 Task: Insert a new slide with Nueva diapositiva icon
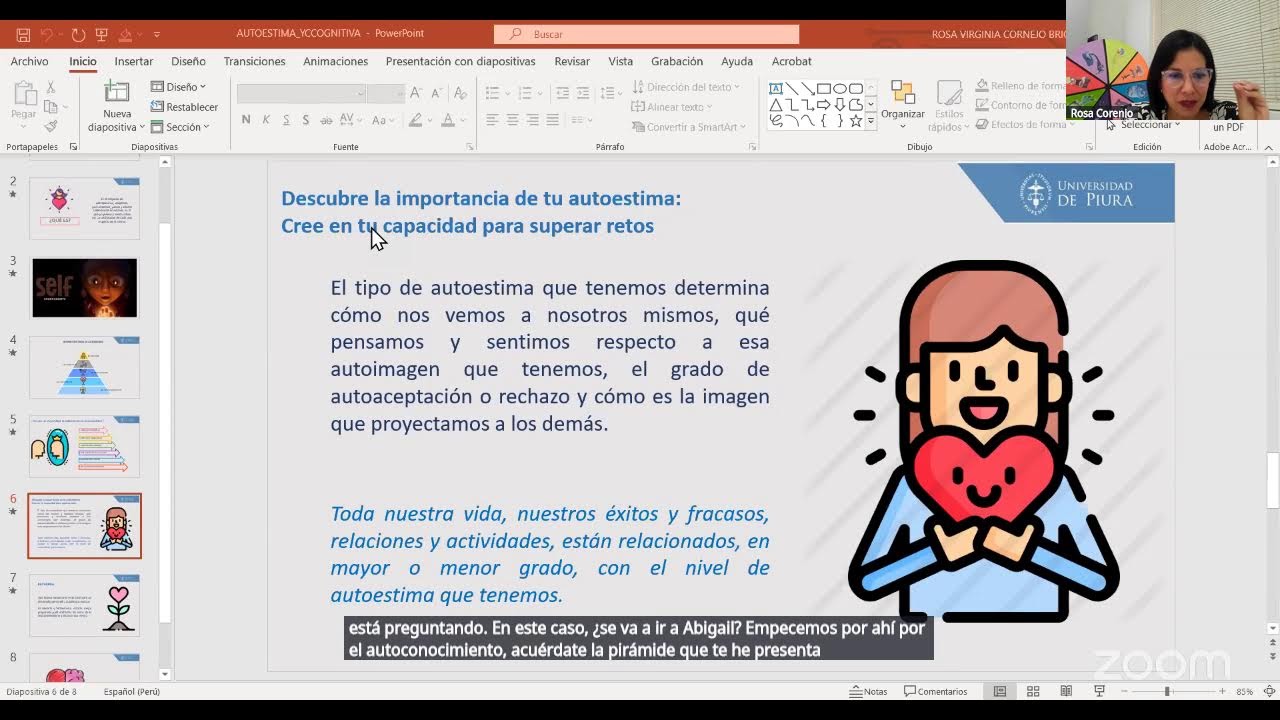117,92
